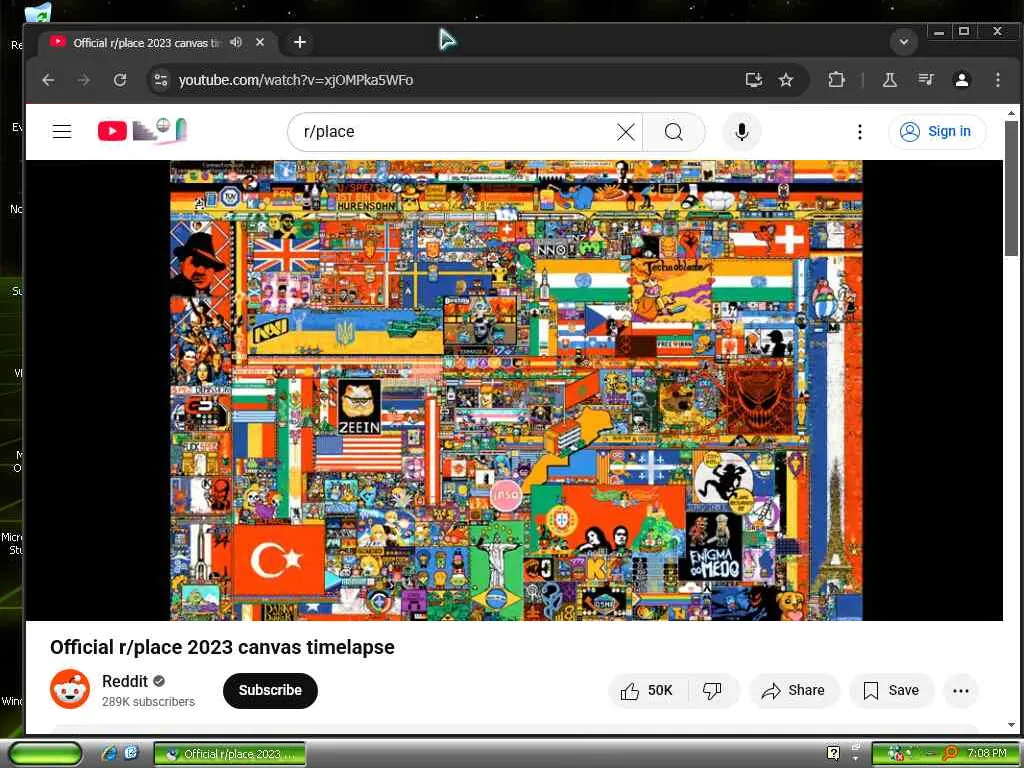Open the taskbar help question-mark icon
The height and width of the screenshot is (768, 1024).
pyautogui.click(x=833, y=753)
